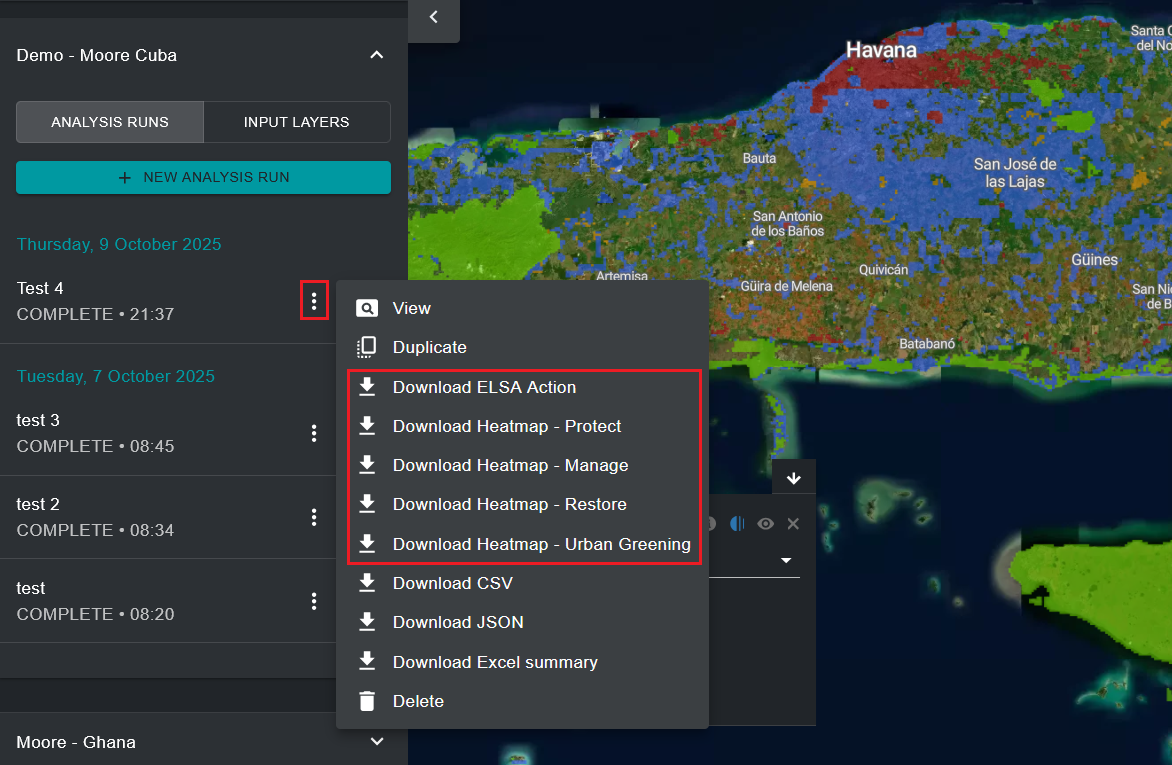1172x765 pixels.
Task: Start a New Analysis Run
Action: click(203, 177)
